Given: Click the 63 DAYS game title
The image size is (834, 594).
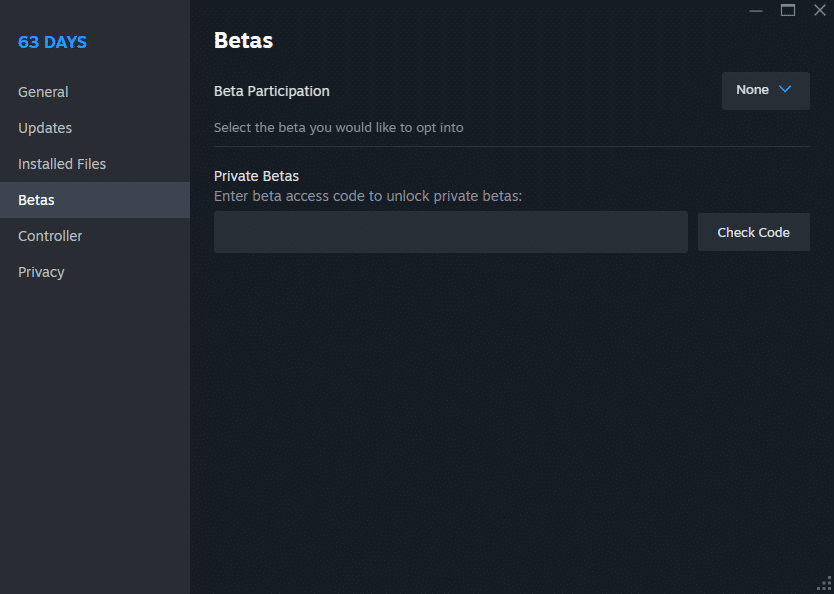Looking at the screenshot, I should [x=52, y=42].
